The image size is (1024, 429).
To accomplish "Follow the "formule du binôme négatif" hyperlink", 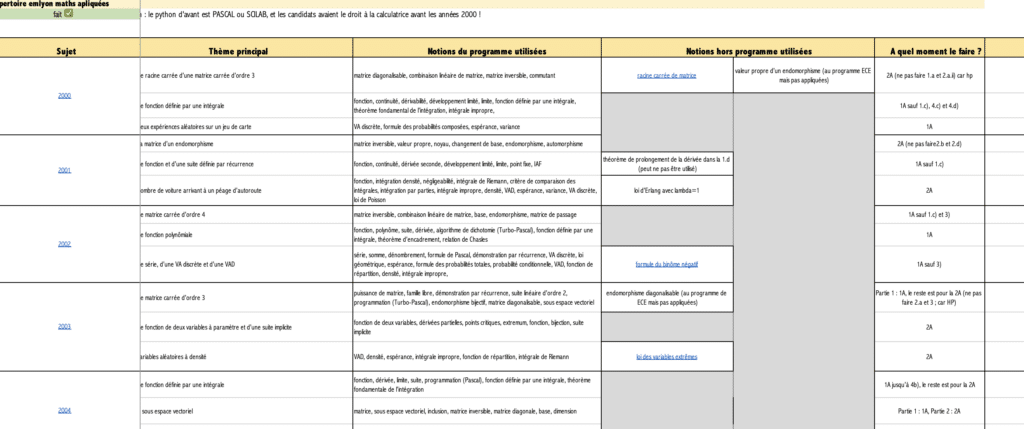I will 666,264.
